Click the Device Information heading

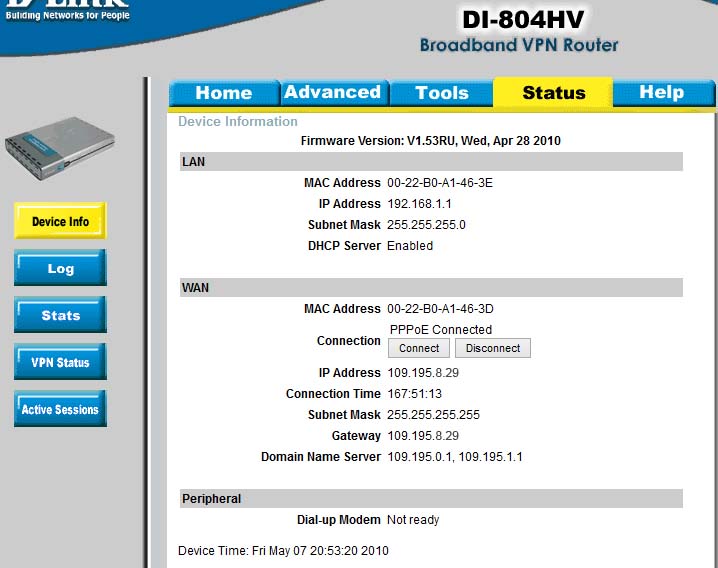tap(238, 121)
